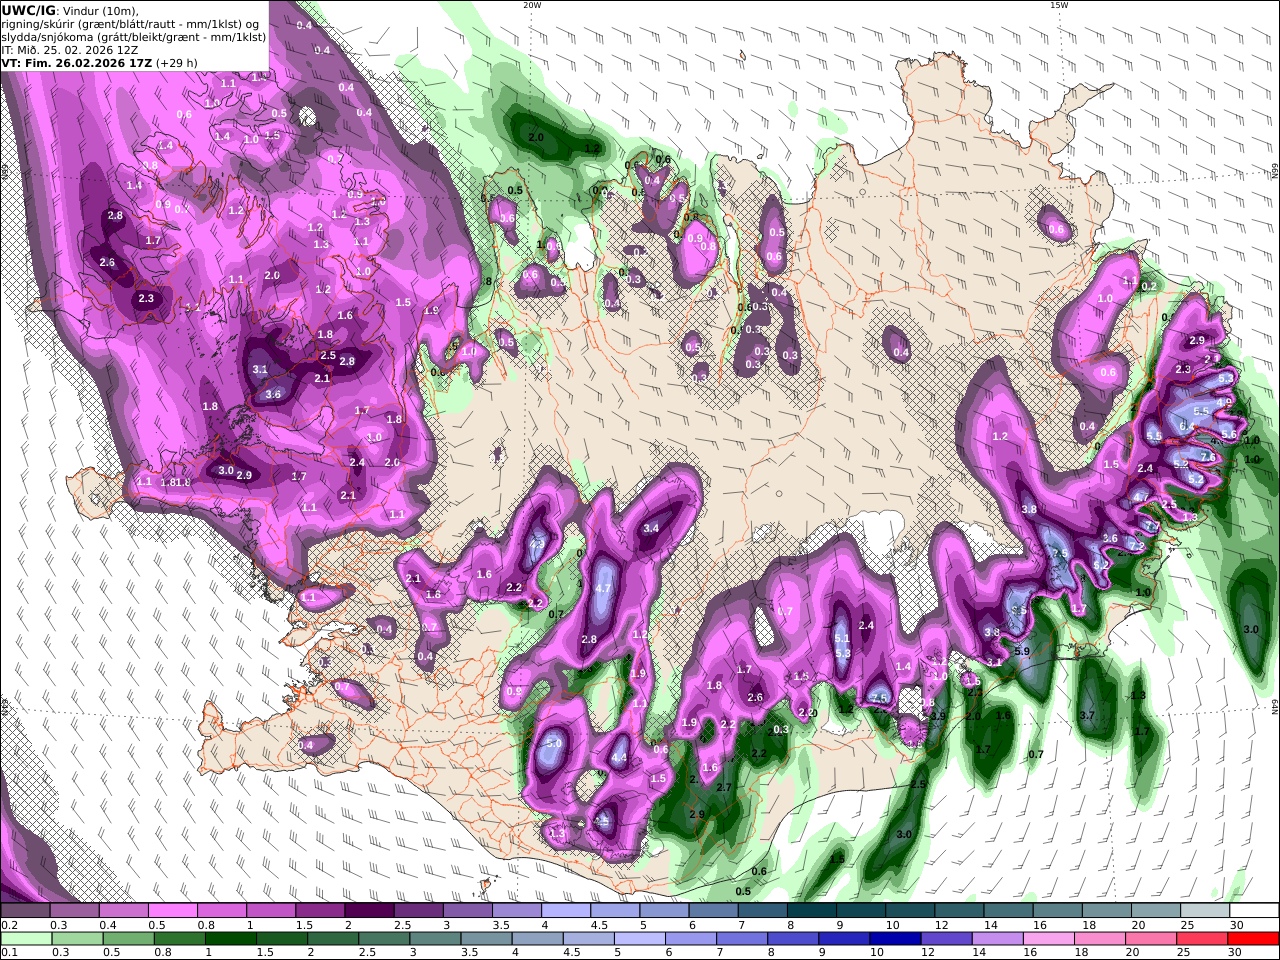Screen dimensions: 1280x960
Task: Click the '5.9' precipitation value on the map
Action: [1022, 651]
